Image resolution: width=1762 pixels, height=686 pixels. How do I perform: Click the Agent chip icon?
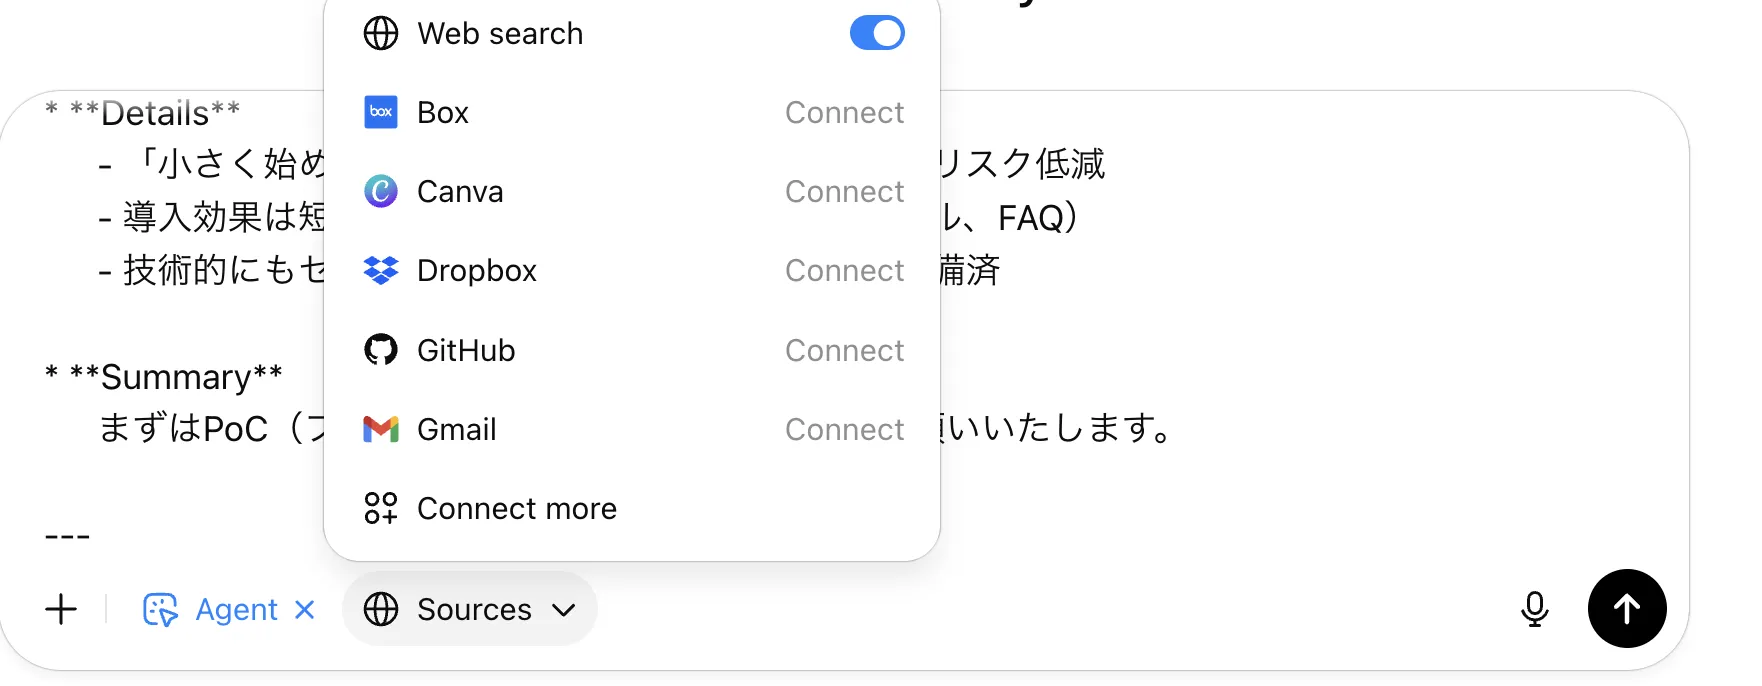162,608
